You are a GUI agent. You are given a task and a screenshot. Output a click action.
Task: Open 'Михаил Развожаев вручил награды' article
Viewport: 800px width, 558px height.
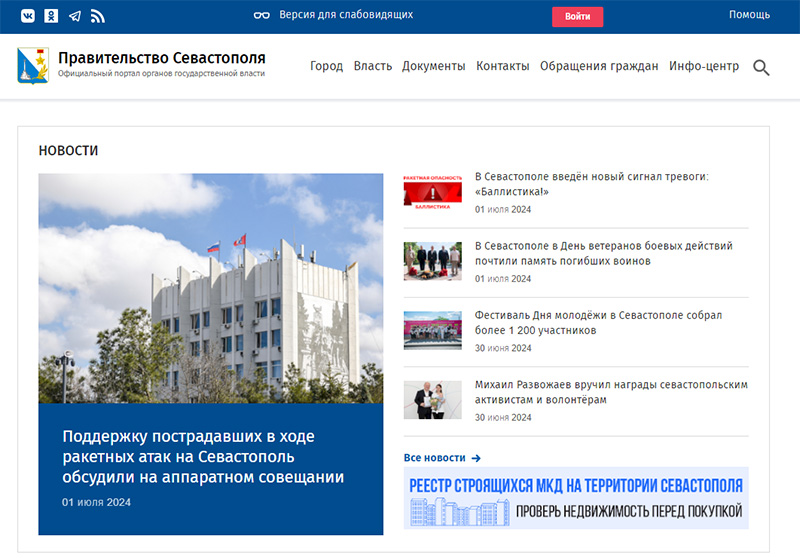click(611, 392)
